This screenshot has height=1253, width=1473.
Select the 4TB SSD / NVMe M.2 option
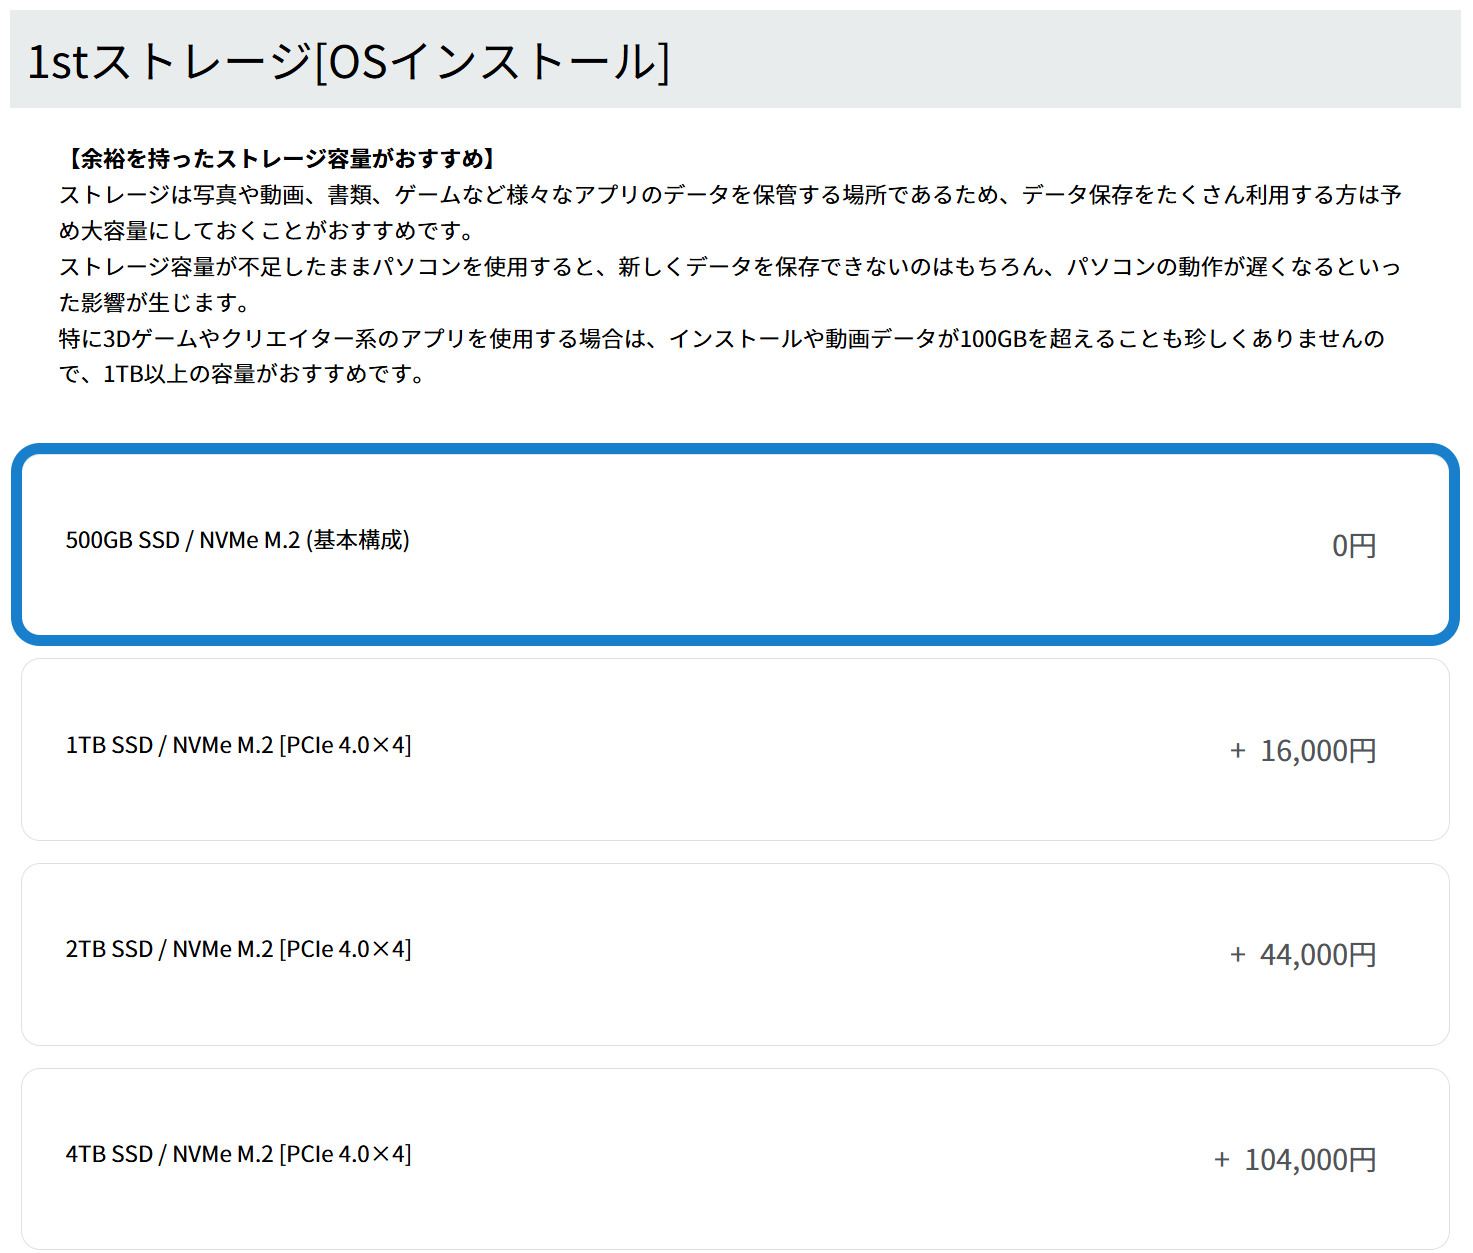pos(735,1158)
